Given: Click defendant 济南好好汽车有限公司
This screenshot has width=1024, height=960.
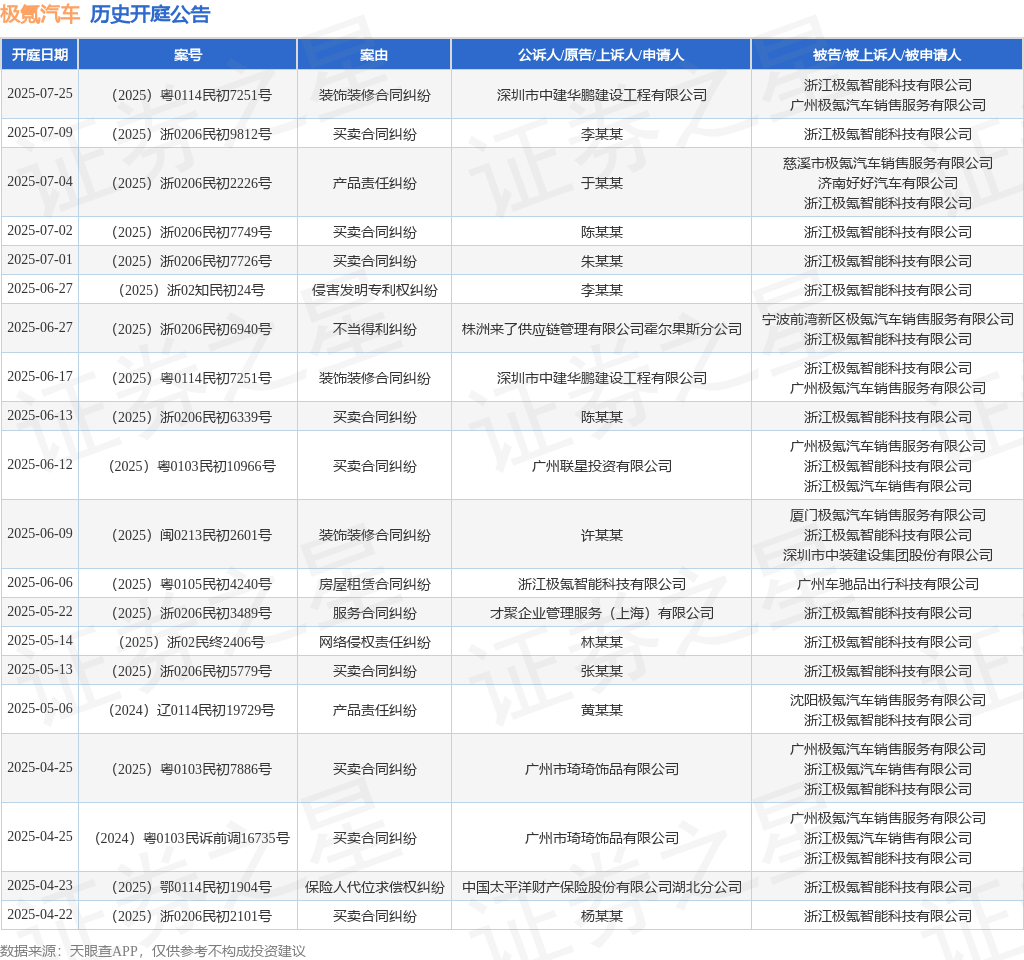Looking at the screenshot, I should click(x=888, y=183).
